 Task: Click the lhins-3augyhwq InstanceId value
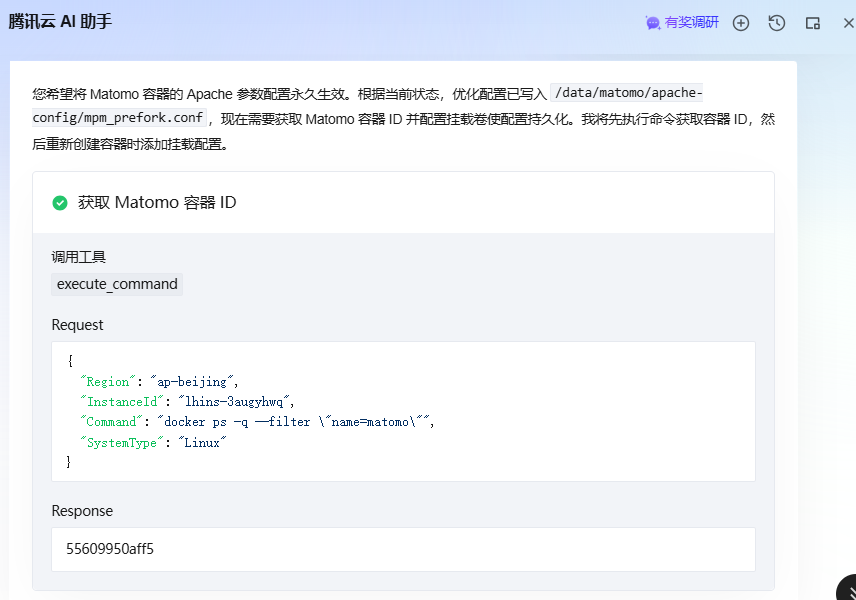tap(234, 402)
